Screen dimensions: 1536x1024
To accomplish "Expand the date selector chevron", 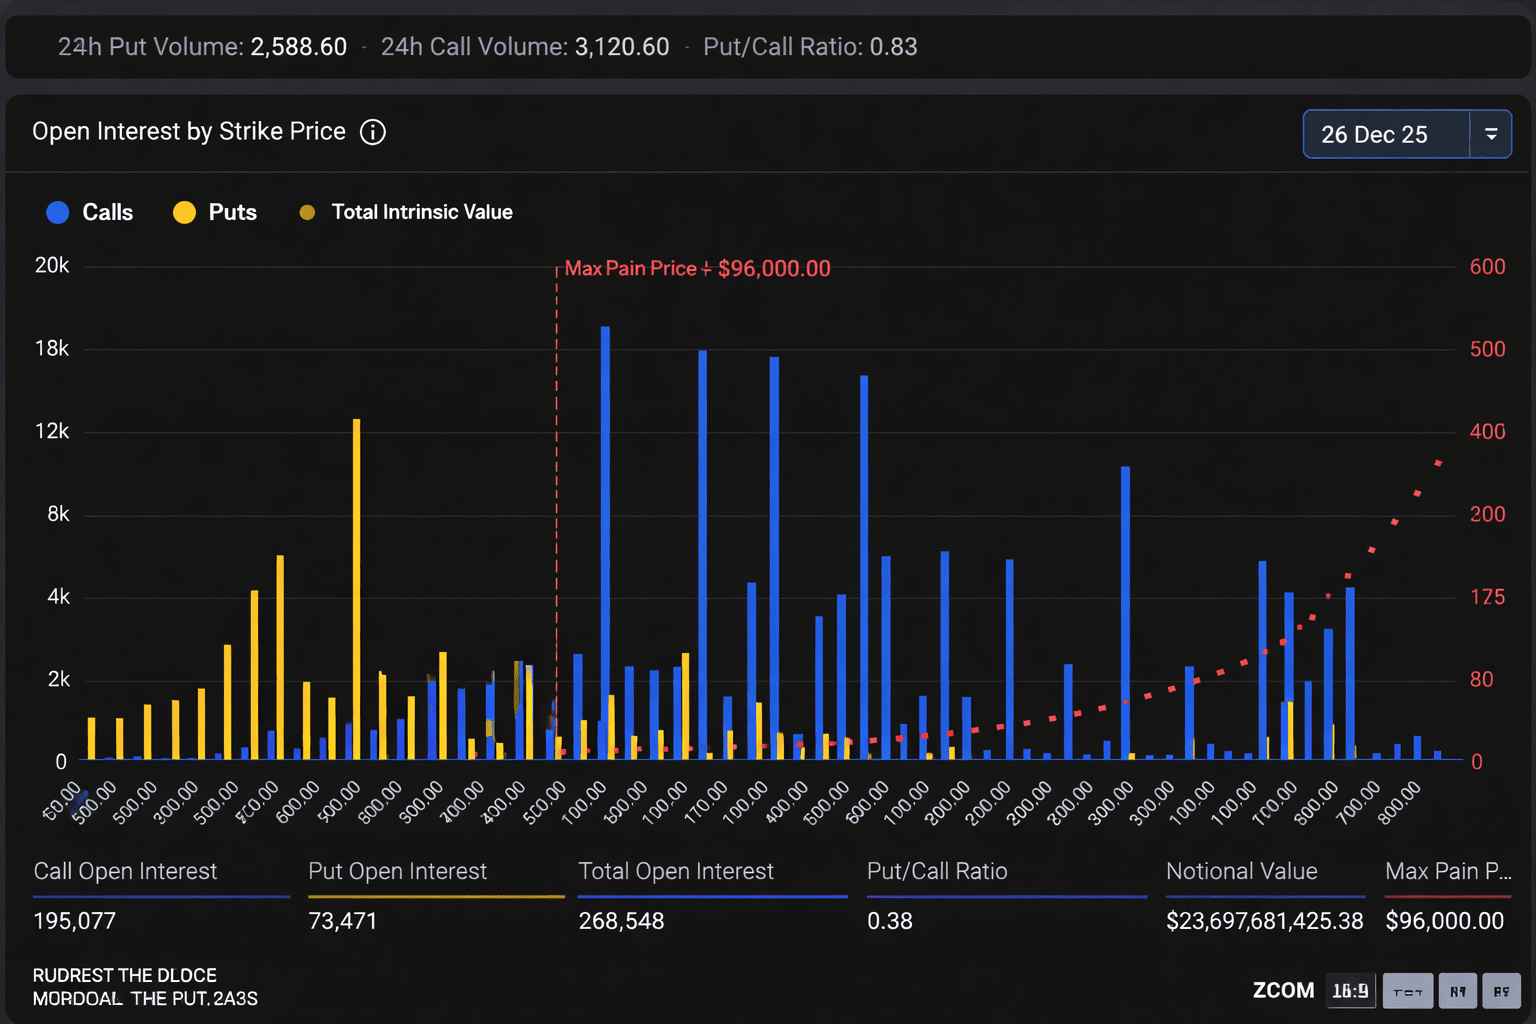I will [1491, 134].
